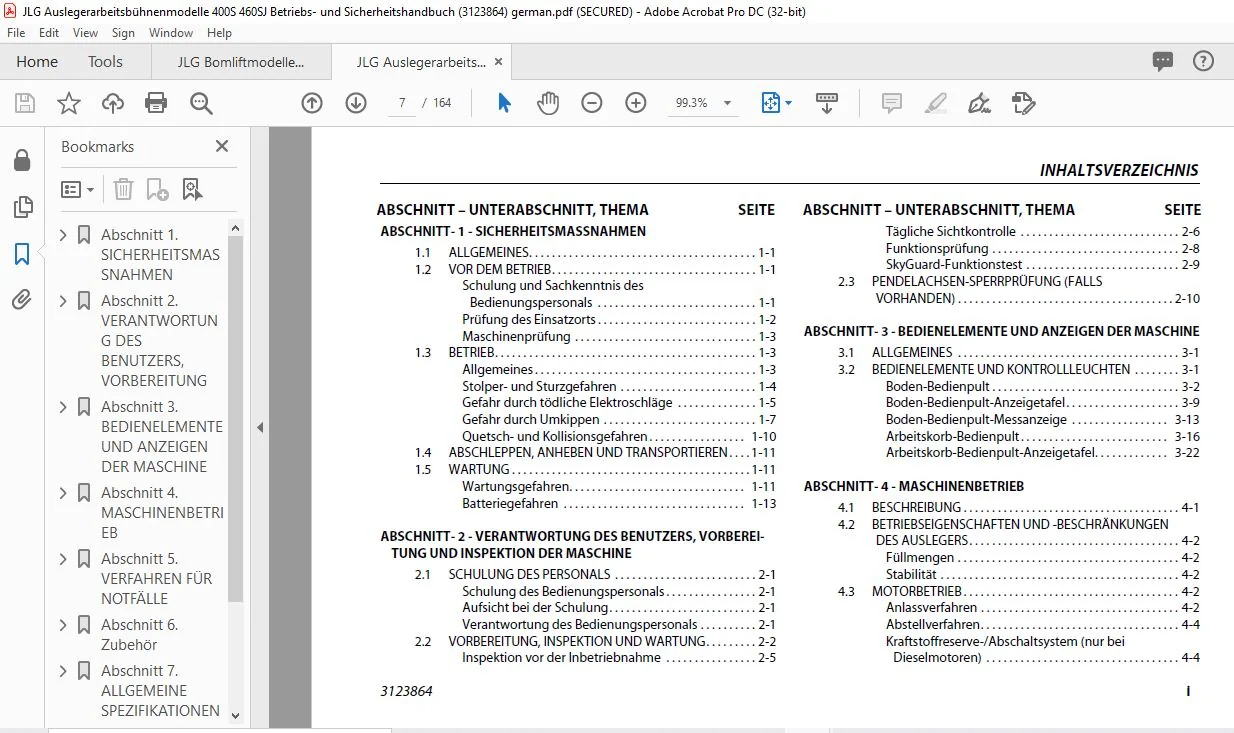Click the page number input field
The height and width of the screenshot is (733, 1234).
[401, 102]
